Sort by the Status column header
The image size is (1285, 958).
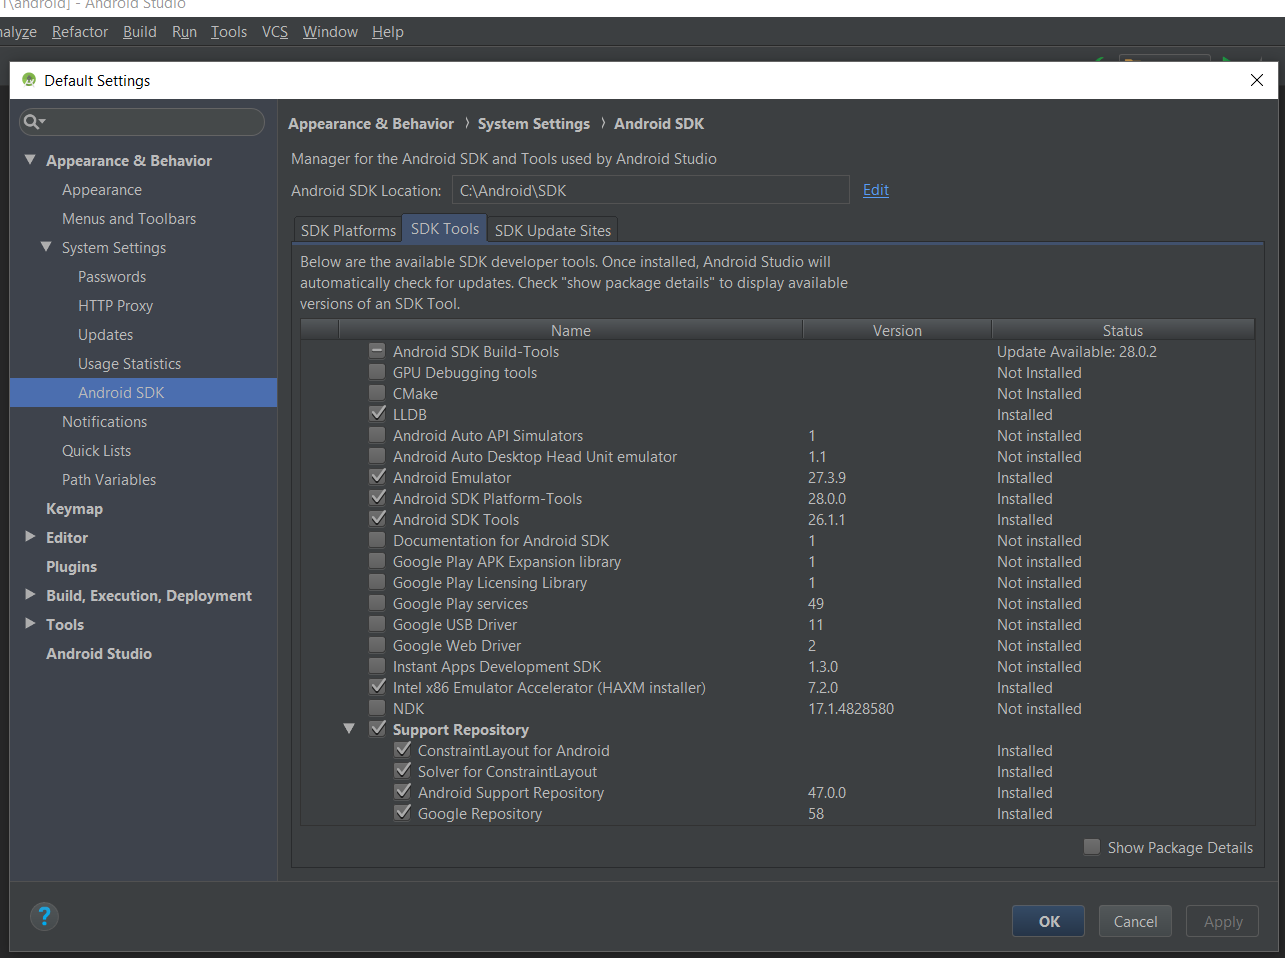1123,330
